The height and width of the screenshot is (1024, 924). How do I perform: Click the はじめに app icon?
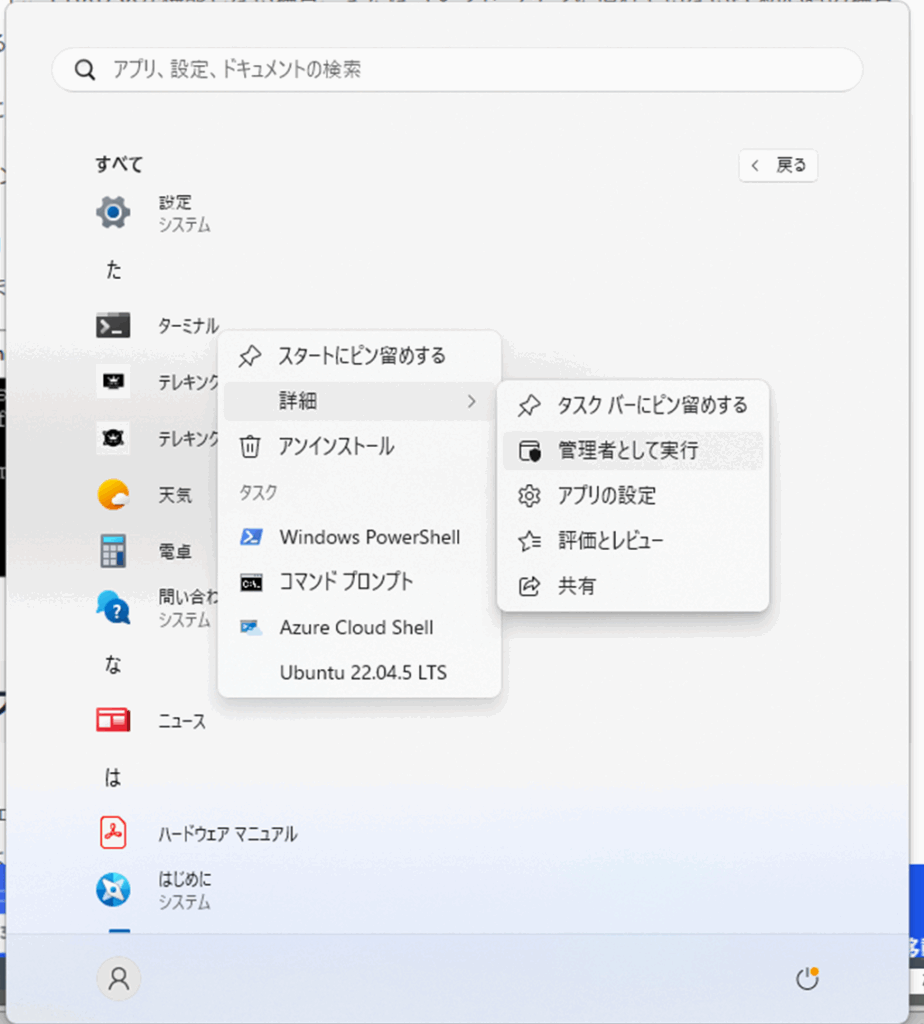[113, 889]
